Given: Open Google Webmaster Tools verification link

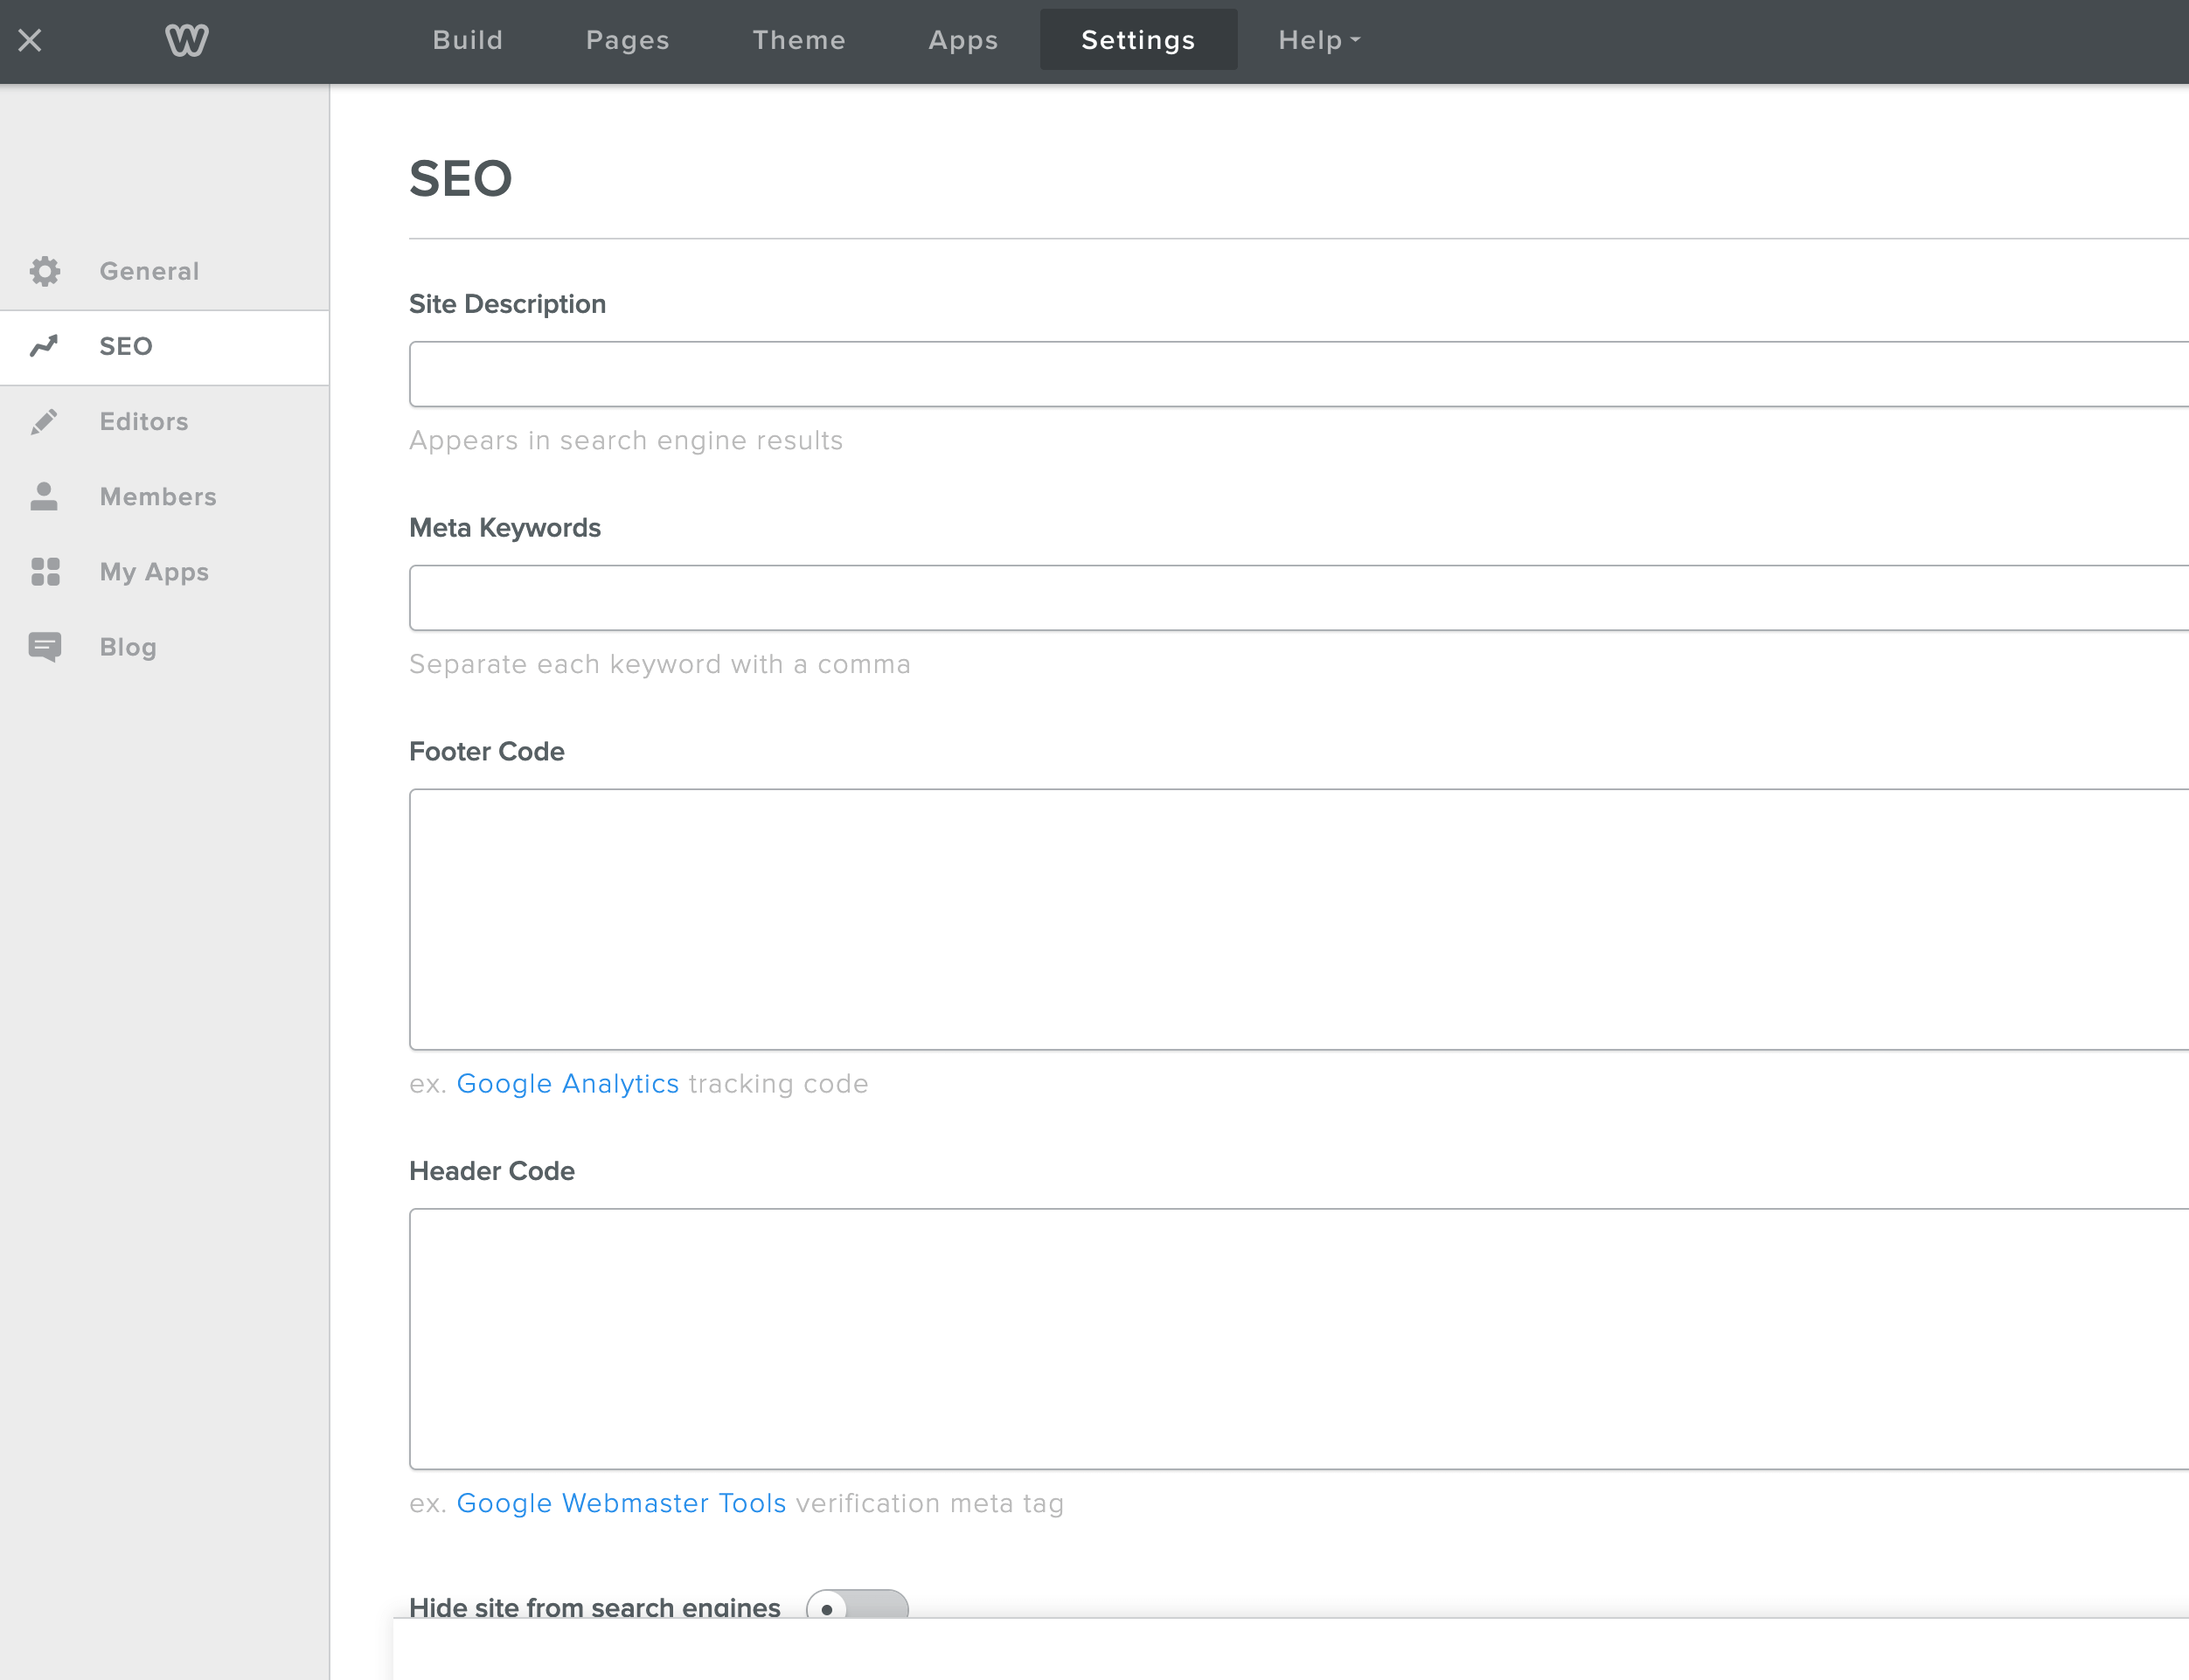Looking at the screenshot, I should pos(620,1502).
